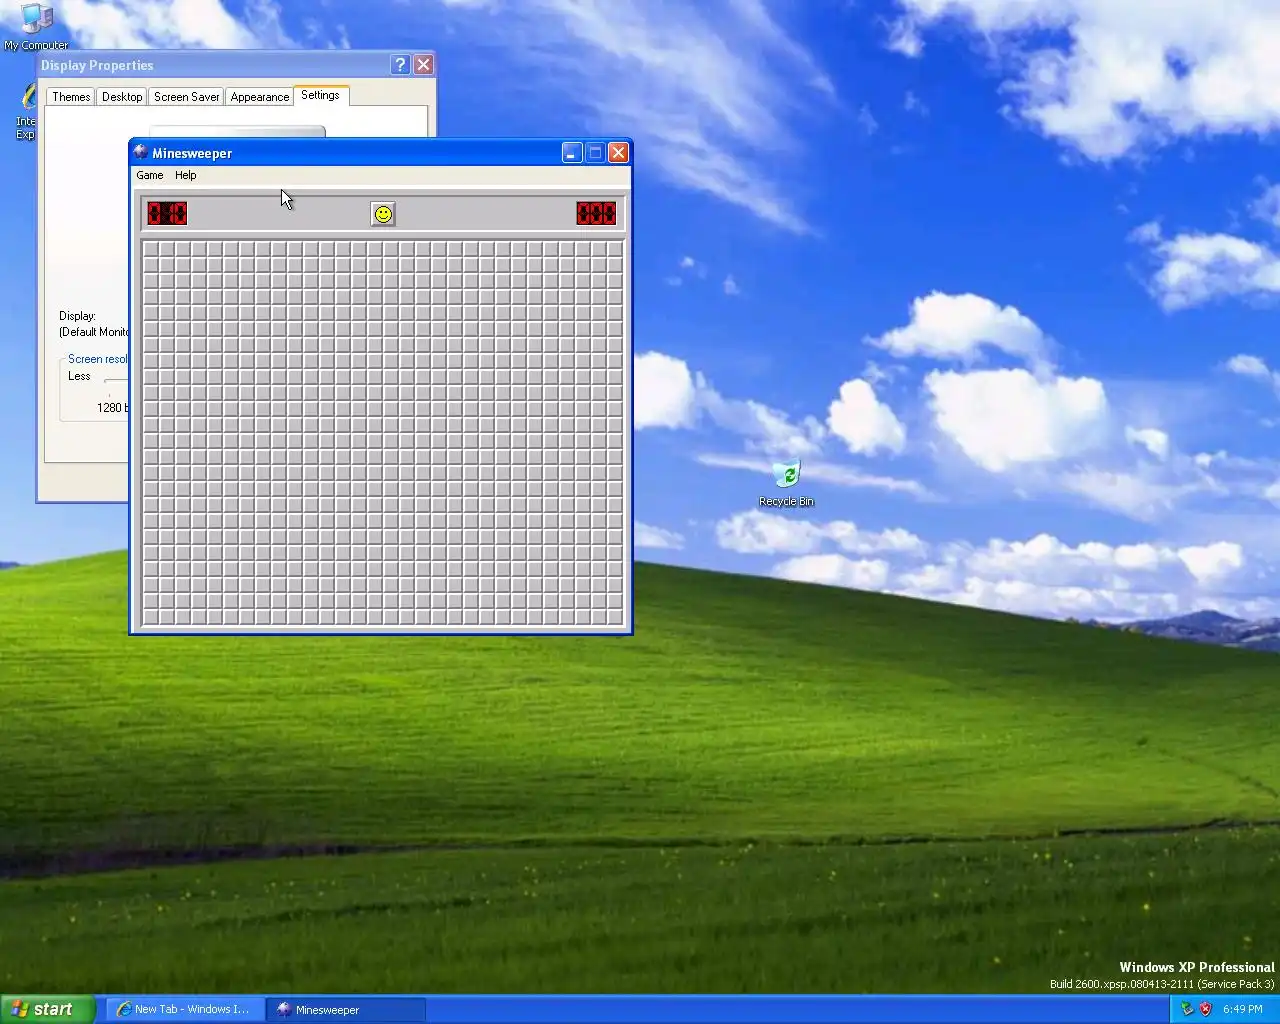The width and height of the screenshot is (1280, 1024).
Task: Click the system tray clock showing 6:49 PM
Action: 1242,1009
